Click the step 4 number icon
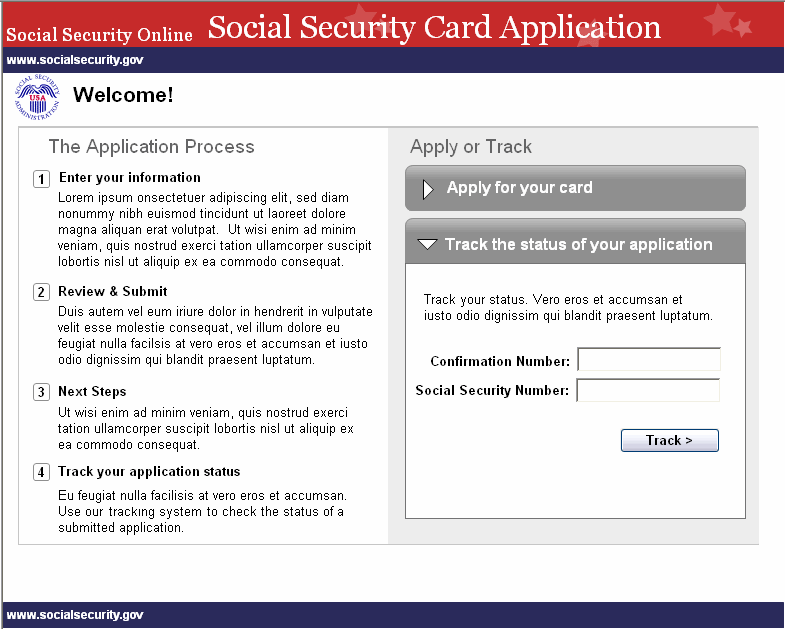Screen dimensions: 785x629 pos(41,472)
